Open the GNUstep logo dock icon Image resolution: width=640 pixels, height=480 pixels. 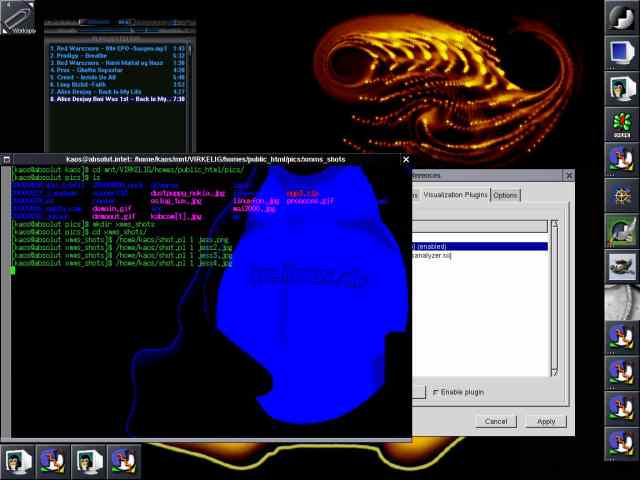point(622,17)
